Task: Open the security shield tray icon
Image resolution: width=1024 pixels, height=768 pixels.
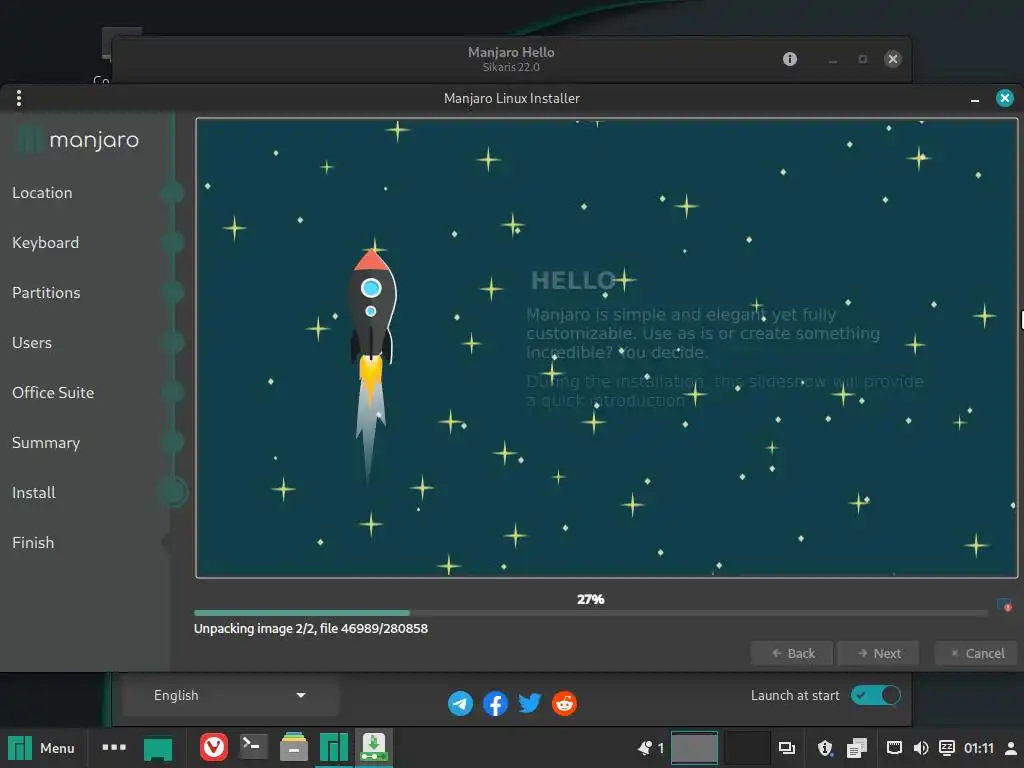Action: click(x=825, y=748)
